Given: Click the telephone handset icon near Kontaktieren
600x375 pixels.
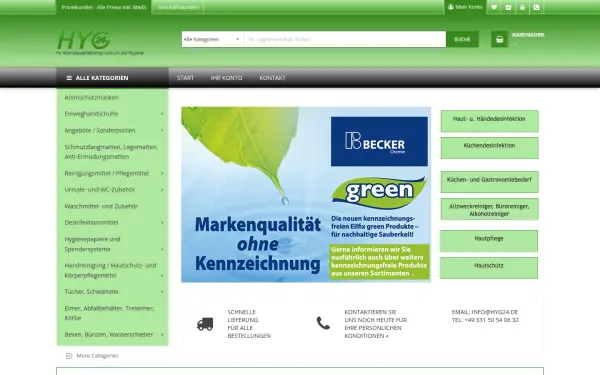Looking at the screenshot, I should [323, 323].
